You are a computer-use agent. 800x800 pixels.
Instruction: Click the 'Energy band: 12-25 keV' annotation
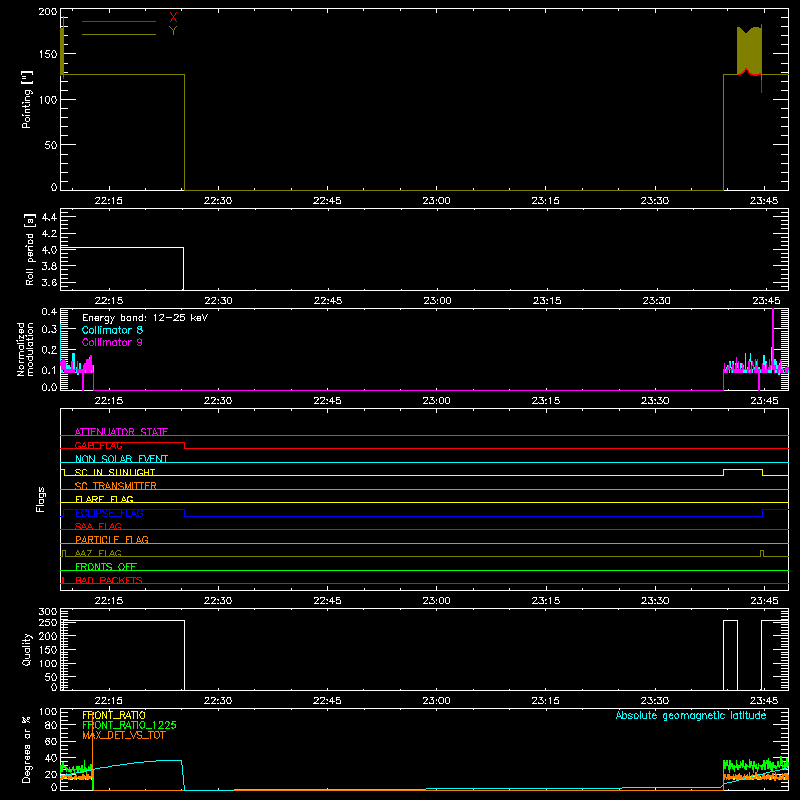pos(145,318)
